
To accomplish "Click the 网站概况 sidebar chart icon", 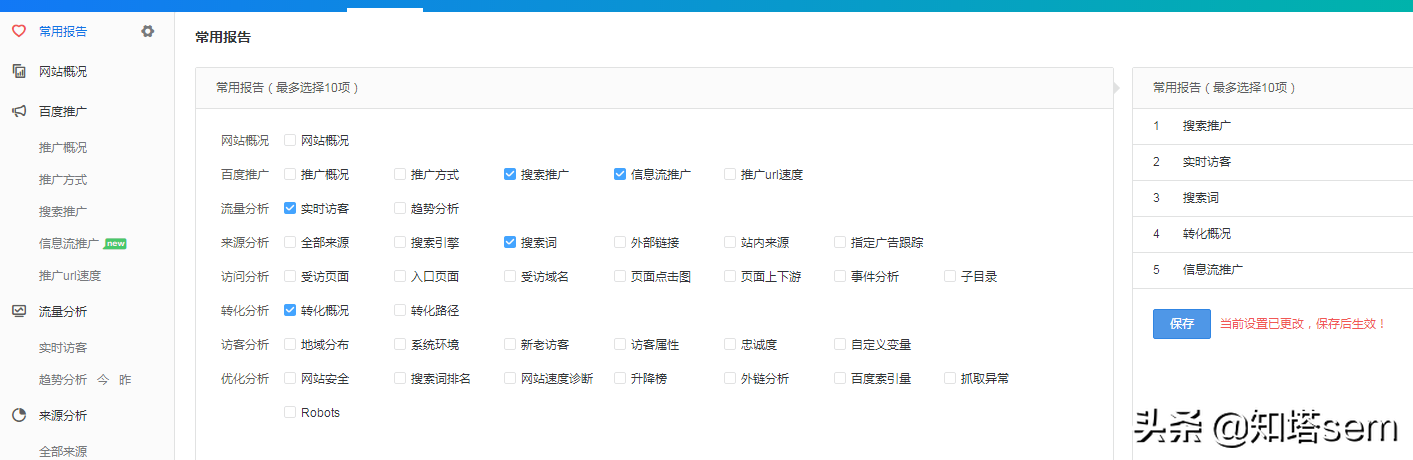I will click(18, 71).
